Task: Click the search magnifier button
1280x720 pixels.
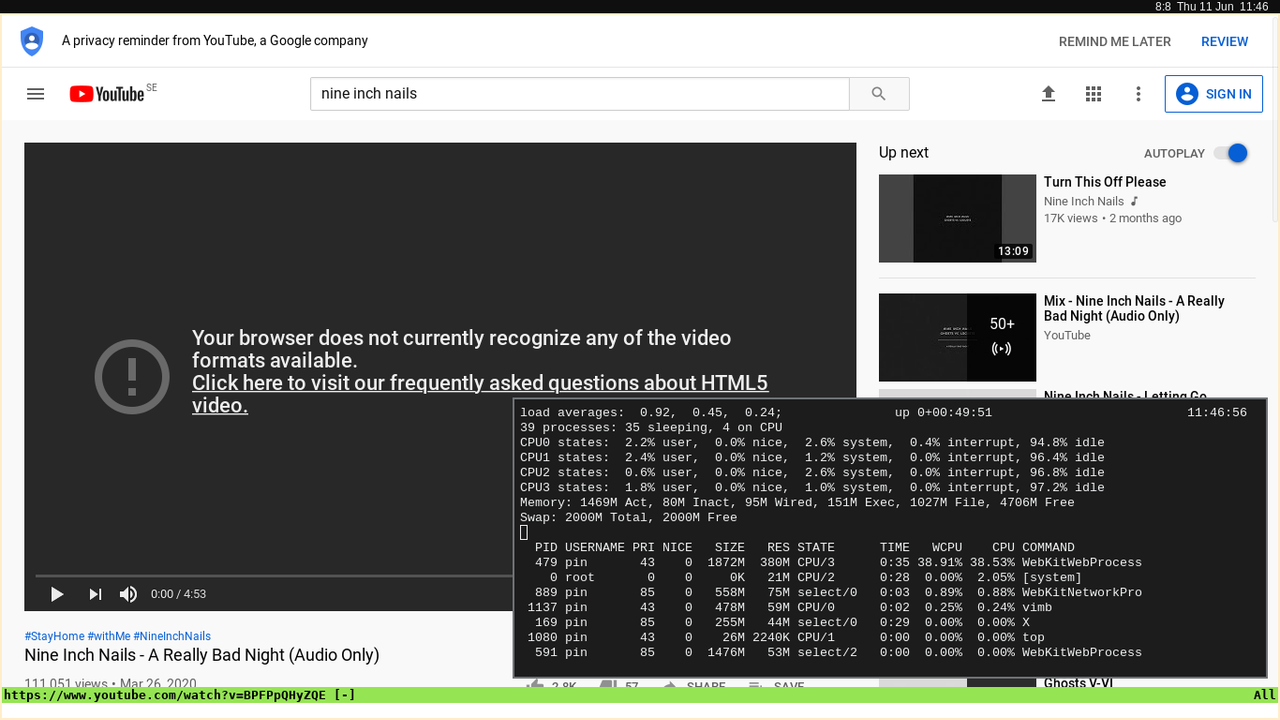Action: 879,94
